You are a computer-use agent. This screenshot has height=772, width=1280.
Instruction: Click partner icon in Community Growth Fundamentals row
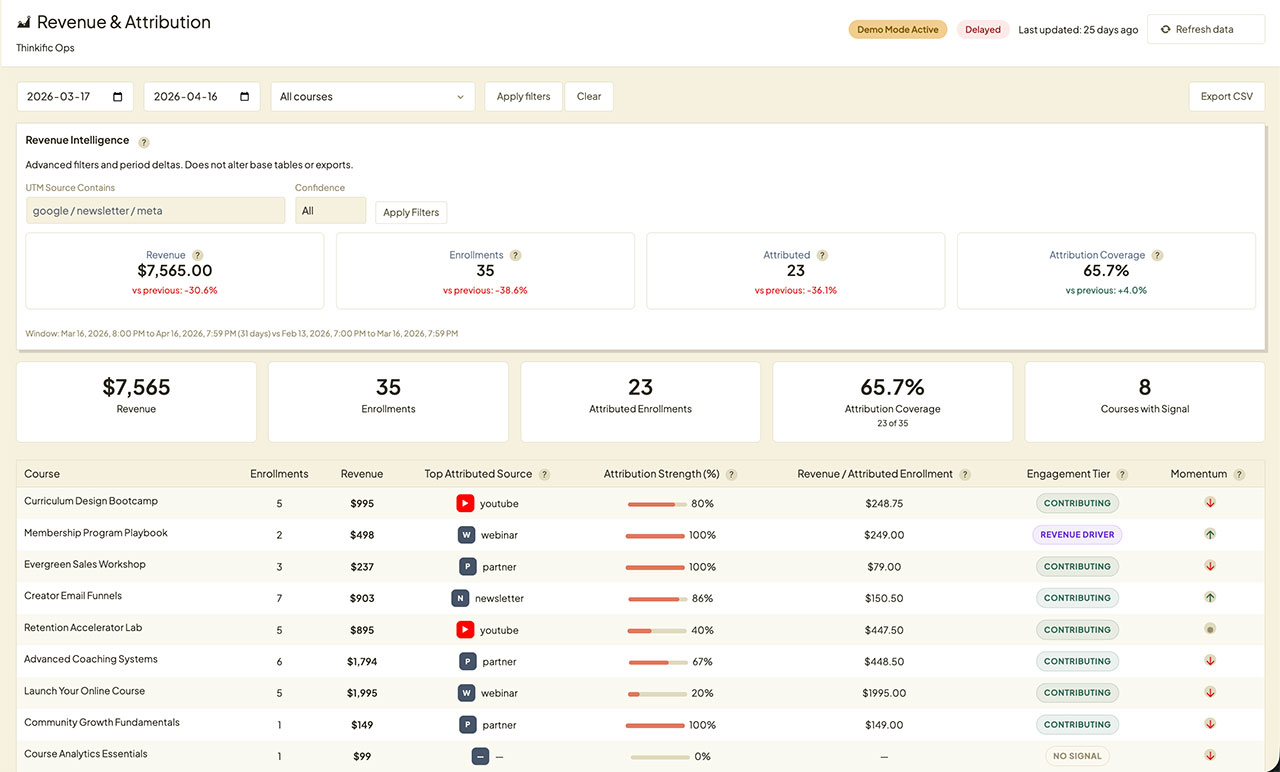[x=467, y=725]
